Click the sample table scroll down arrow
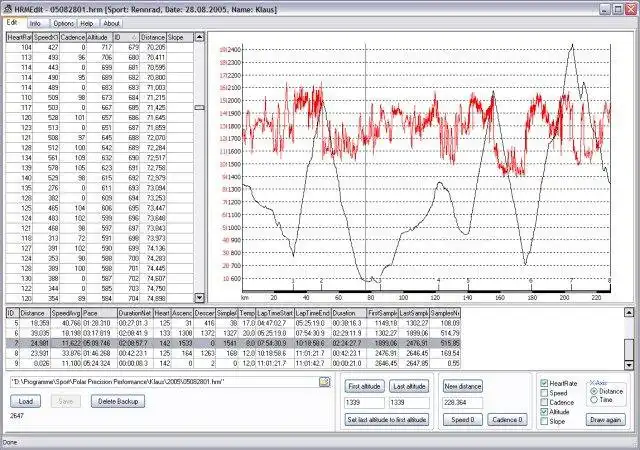This screenshot has height=450, width=640. coord(199,298)
